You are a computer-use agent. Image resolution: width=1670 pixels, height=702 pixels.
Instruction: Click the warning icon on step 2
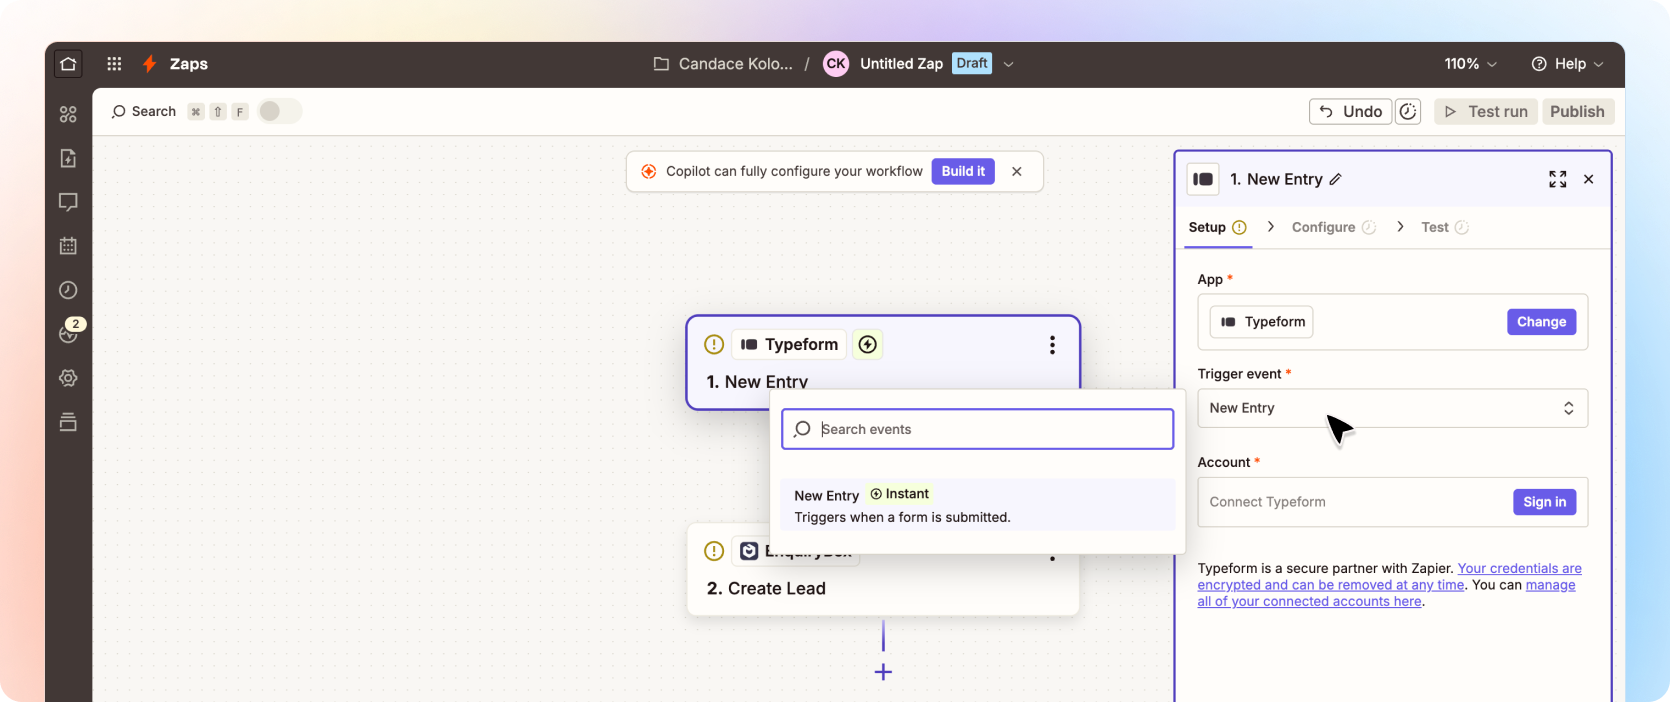click(x=714, y=551)
